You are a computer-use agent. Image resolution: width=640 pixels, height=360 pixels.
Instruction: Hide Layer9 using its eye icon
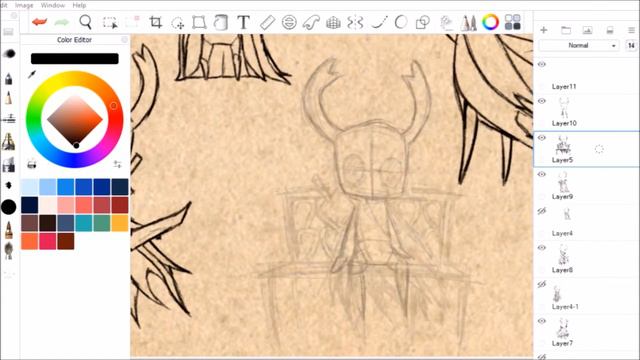coord(542,174)
